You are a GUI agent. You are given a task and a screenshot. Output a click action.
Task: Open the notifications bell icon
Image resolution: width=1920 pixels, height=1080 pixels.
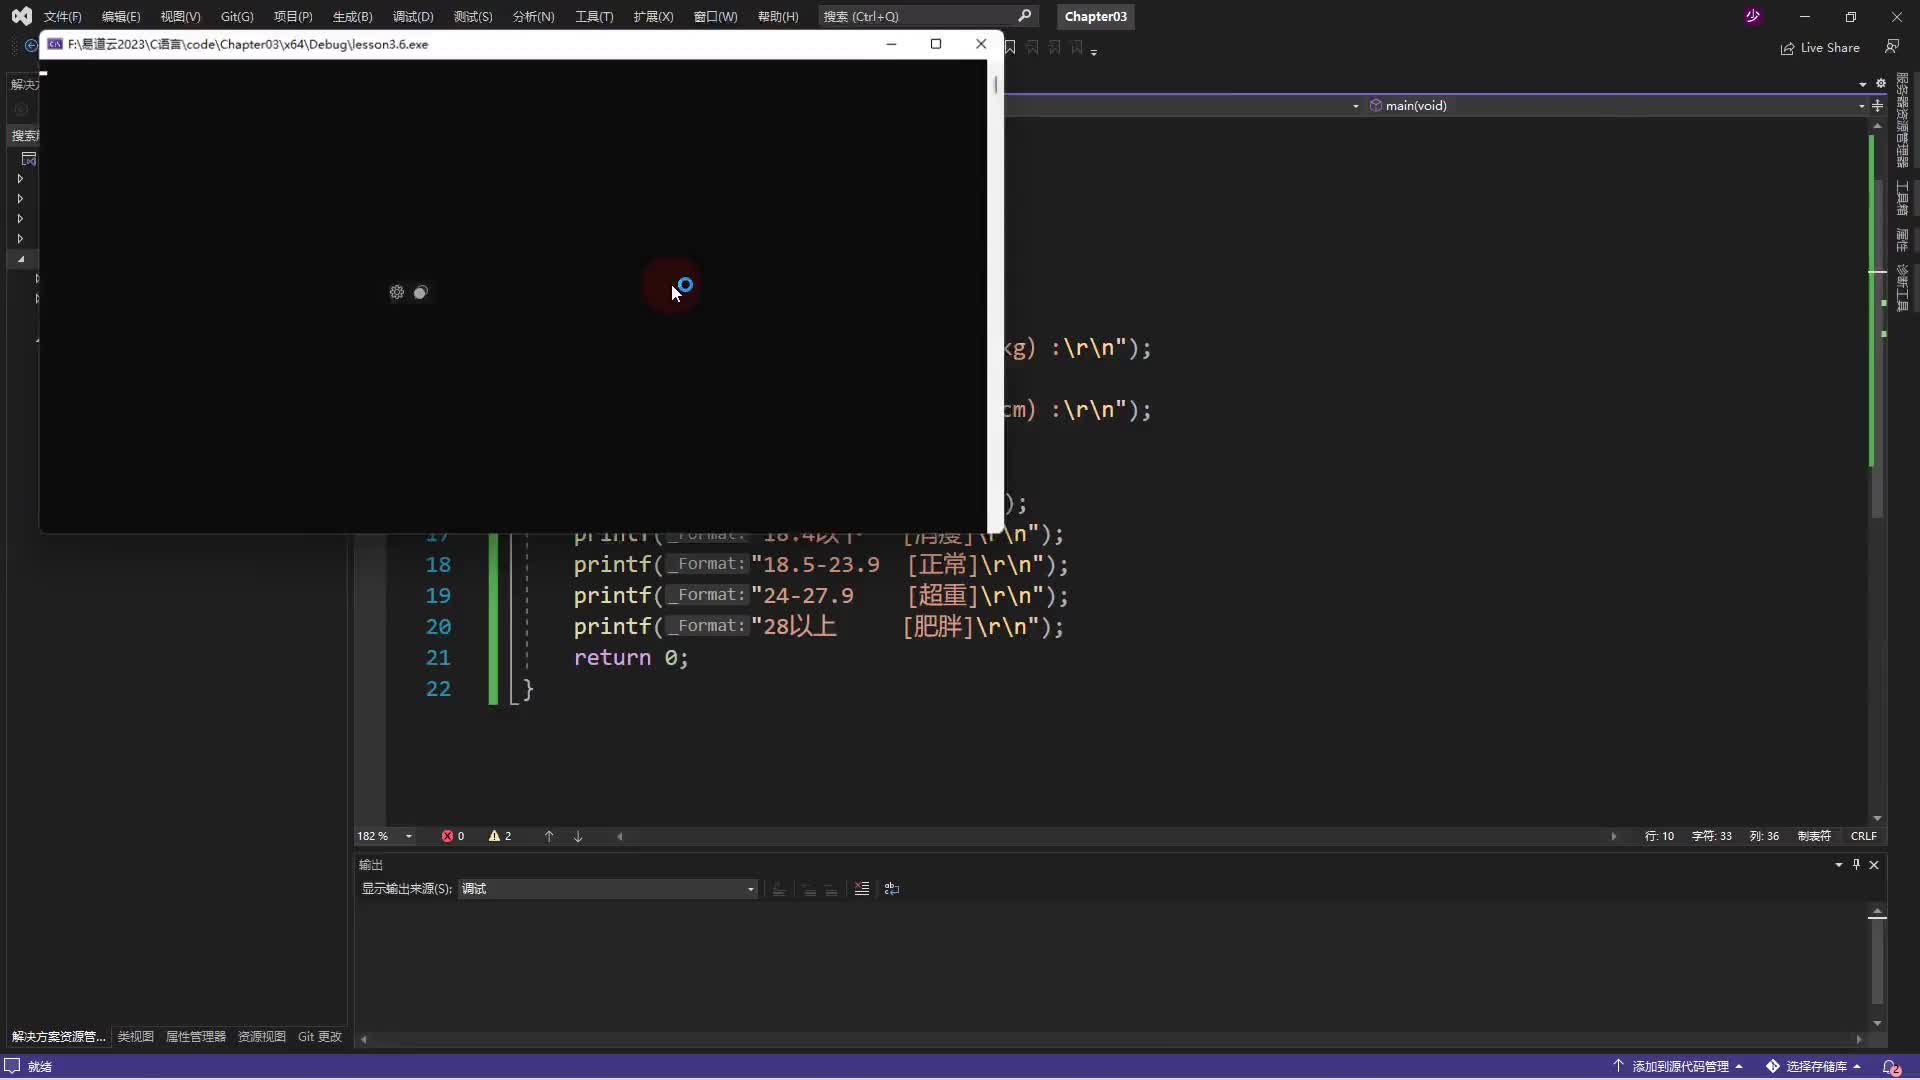click(1891, 1066)
